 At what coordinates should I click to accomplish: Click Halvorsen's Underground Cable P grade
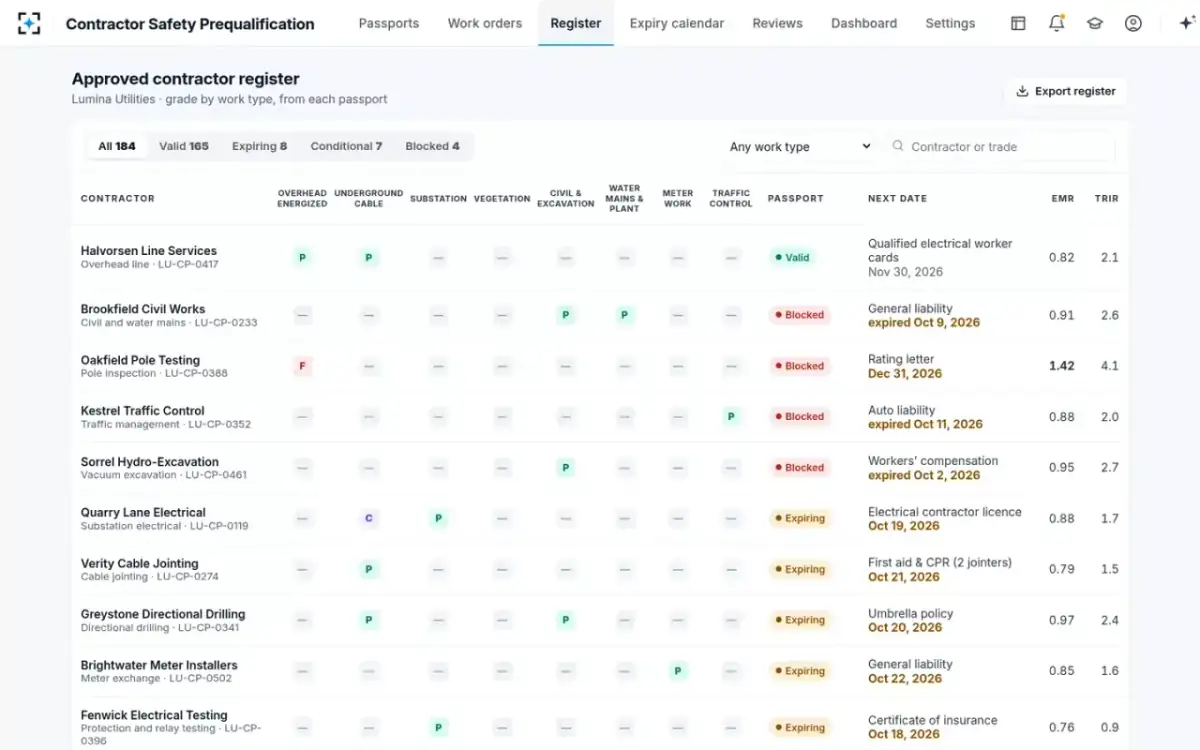coord(369,257)
